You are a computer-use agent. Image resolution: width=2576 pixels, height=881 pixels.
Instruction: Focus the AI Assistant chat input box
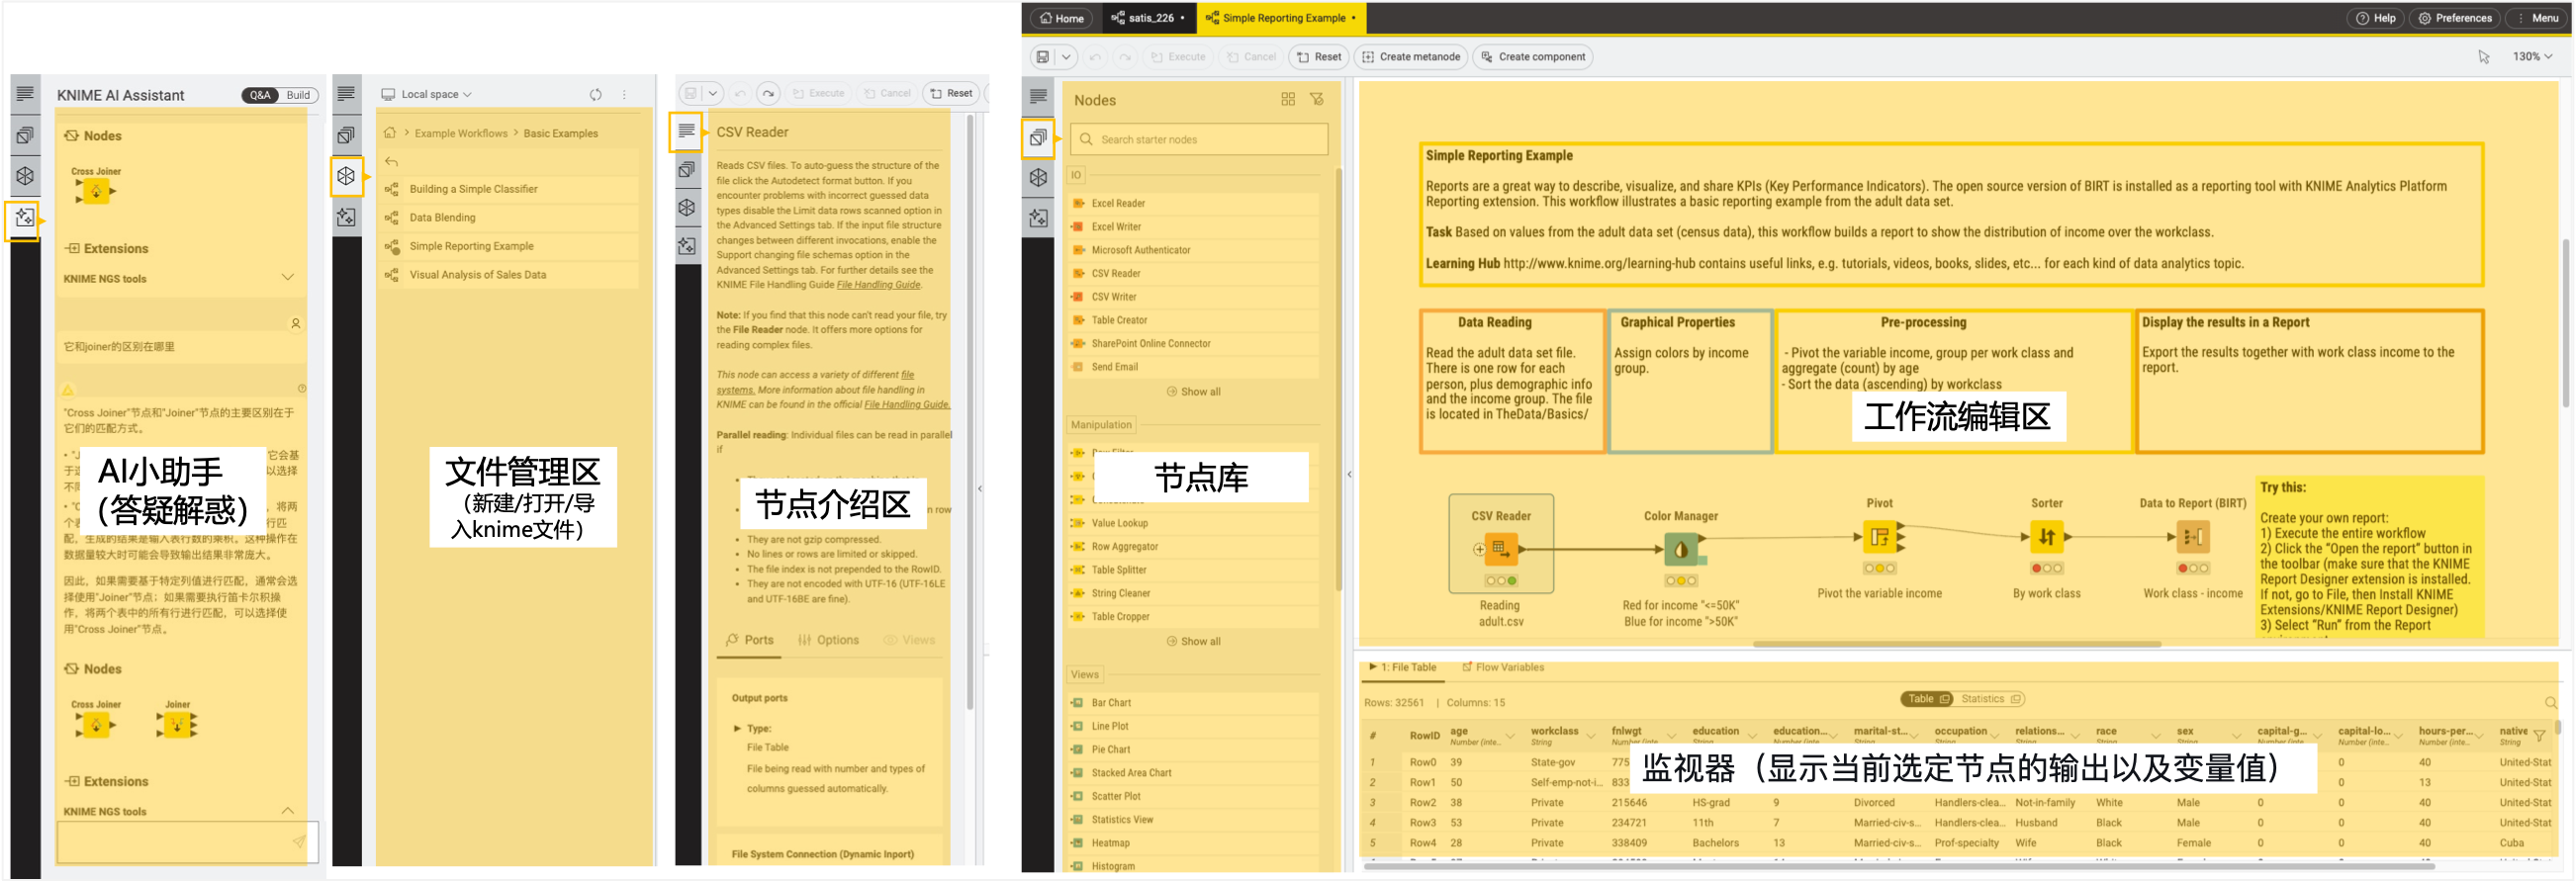tap(187, 842)
